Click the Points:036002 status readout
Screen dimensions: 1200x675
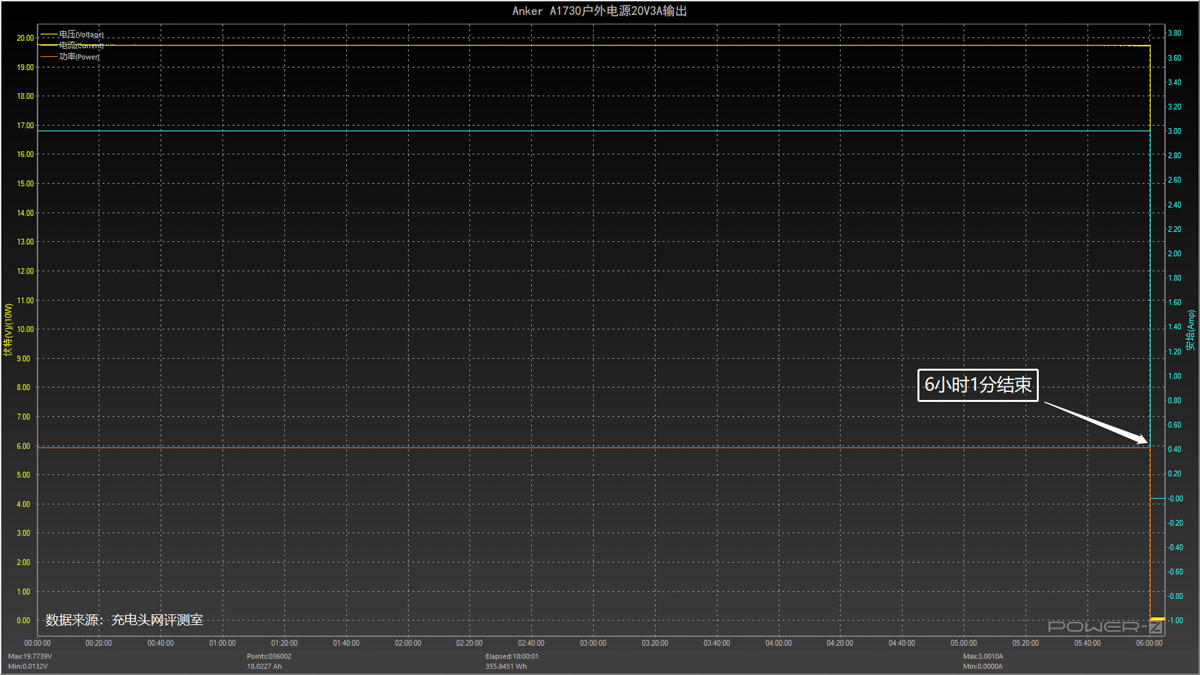click(269, 656)
